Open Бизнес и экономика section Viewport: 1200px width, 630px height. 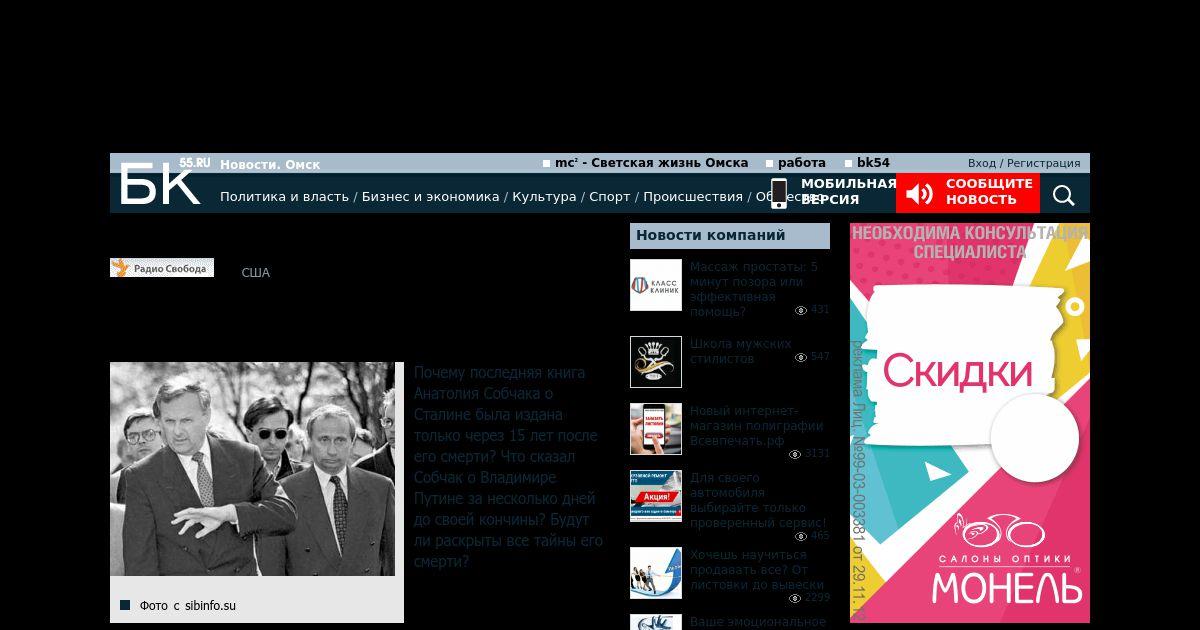(430, 197)
